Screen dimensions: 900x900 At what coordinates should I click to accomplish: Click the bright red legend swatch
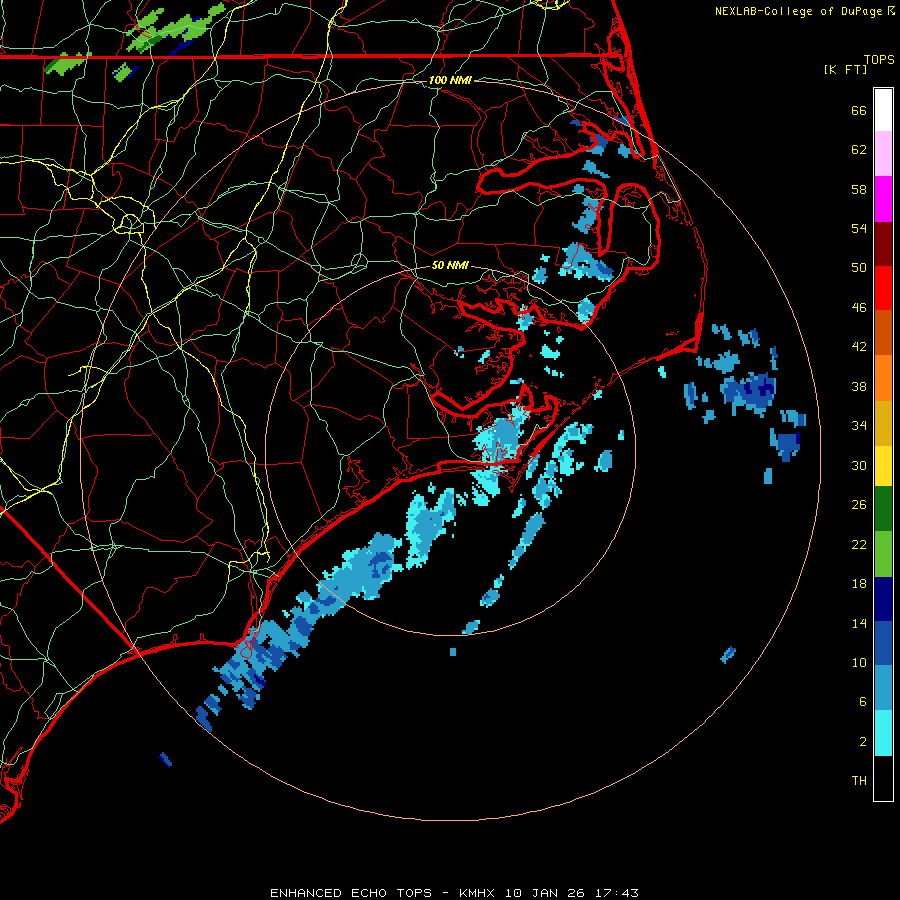coord(883,288)
